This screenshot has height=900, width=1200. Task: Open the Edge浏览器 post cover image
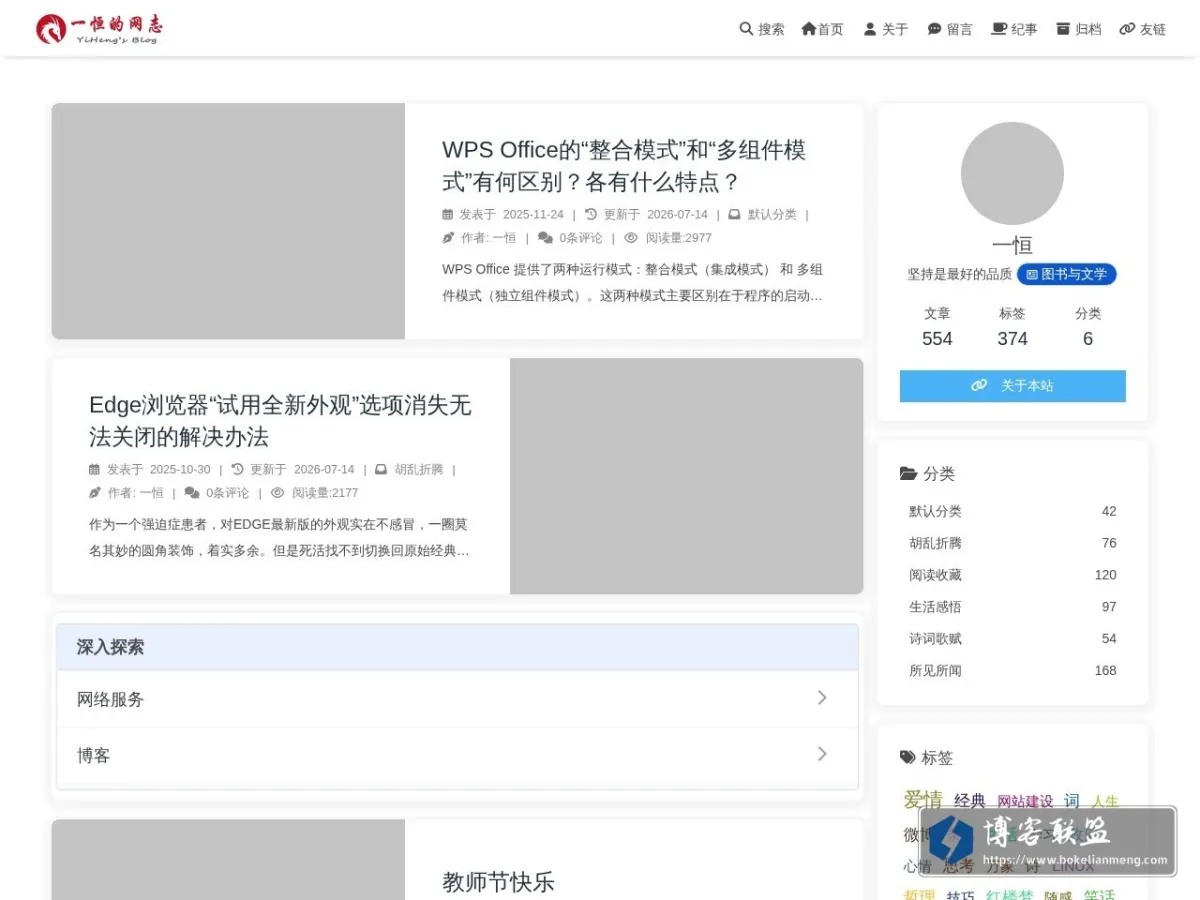(x=686, y=476)
